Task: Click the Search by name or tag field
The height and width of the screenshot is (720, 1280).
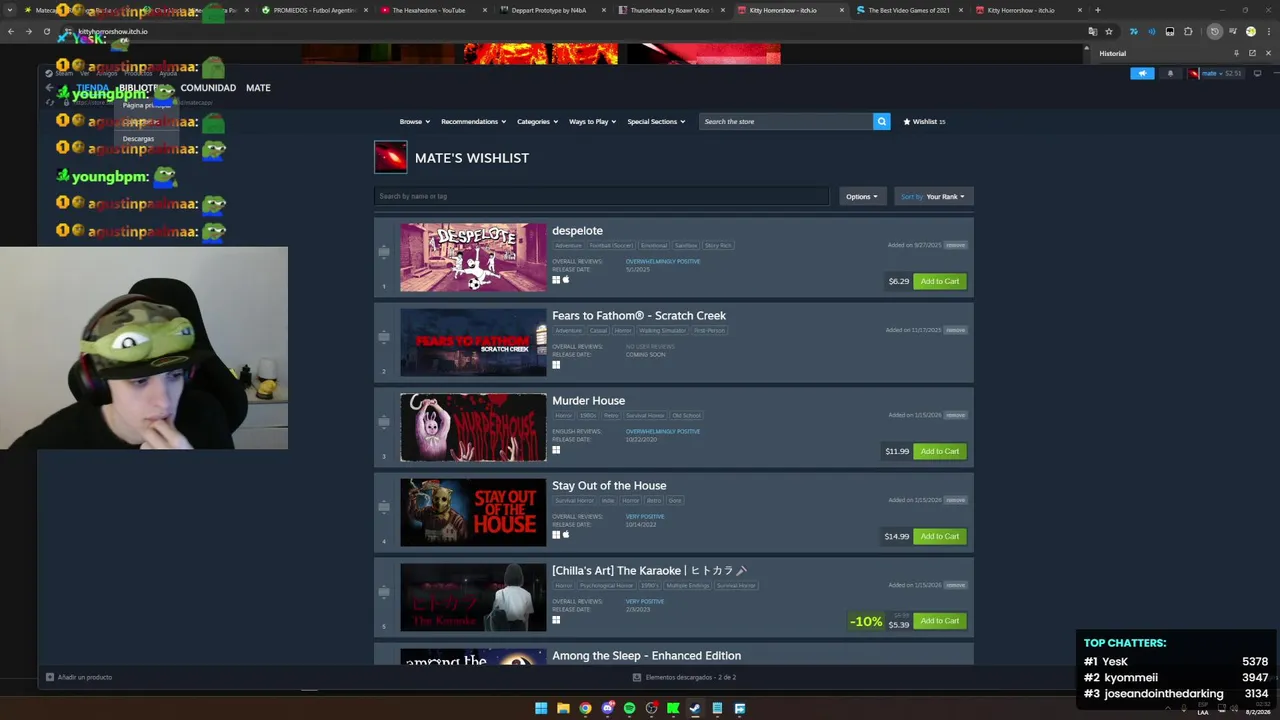Action: pos(601,196)
